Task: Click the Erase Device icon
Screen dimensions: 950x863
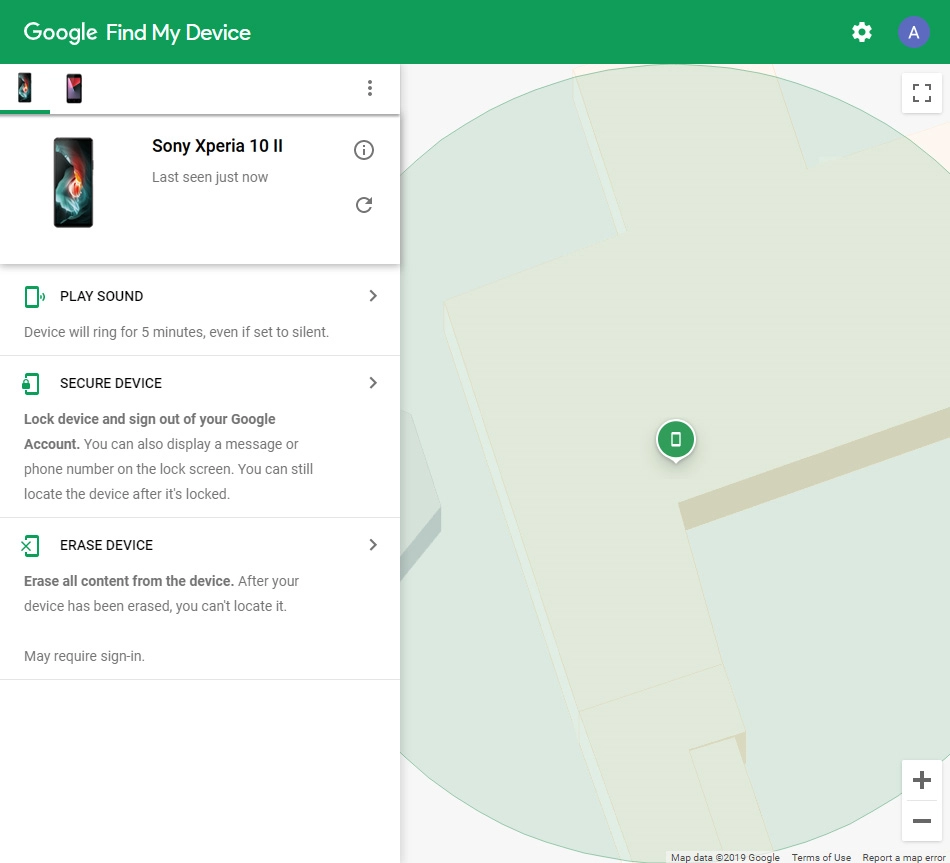Action: pyautogui.click(x=30, y=545)
